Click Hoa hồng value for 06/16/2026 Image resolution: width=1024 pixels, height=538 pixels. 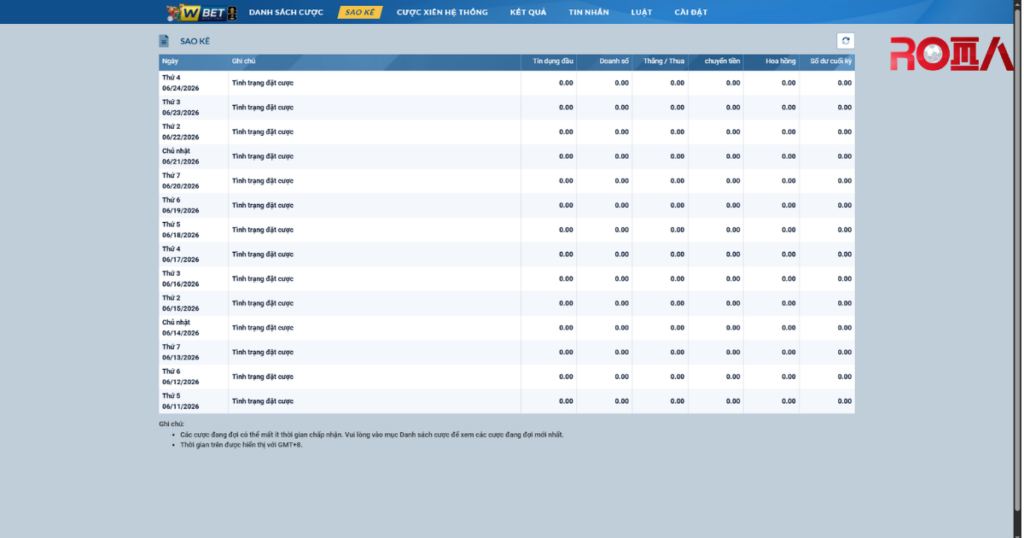(x=788, y=279)
